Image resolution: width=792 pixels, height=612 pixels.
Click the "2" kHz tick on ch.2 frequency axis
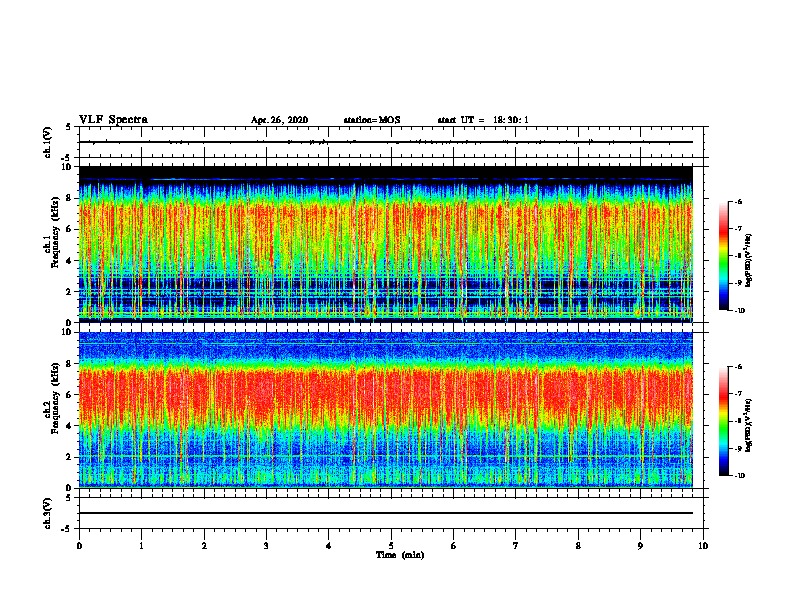click(70, 457)
